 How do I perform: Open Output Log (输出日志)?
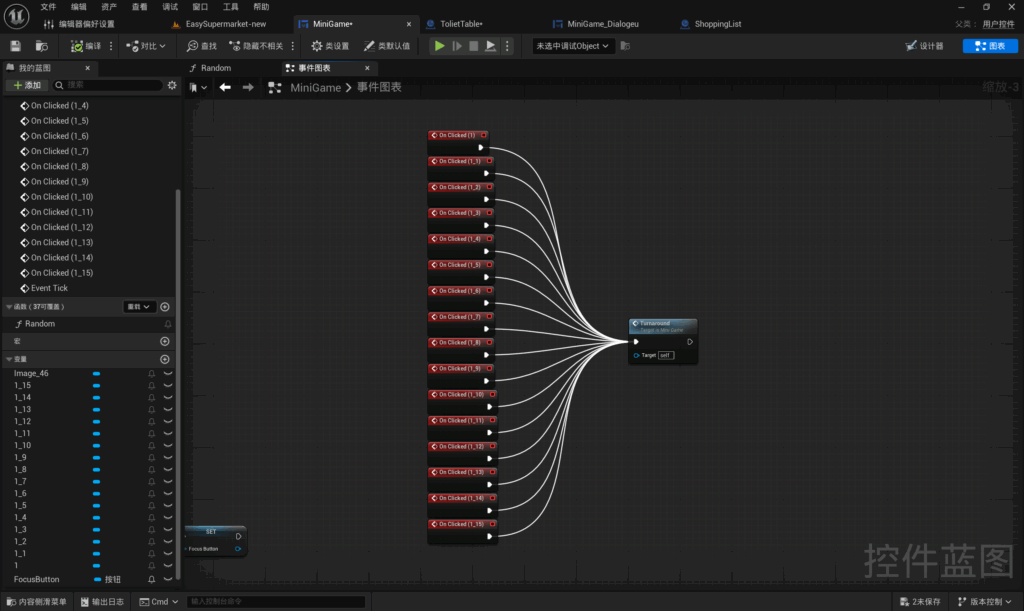pyautogui.click(x=102, y=602)
